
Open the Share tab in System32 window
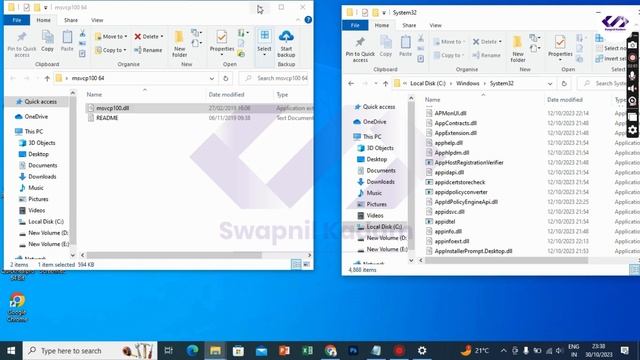[x=409, y=25]
